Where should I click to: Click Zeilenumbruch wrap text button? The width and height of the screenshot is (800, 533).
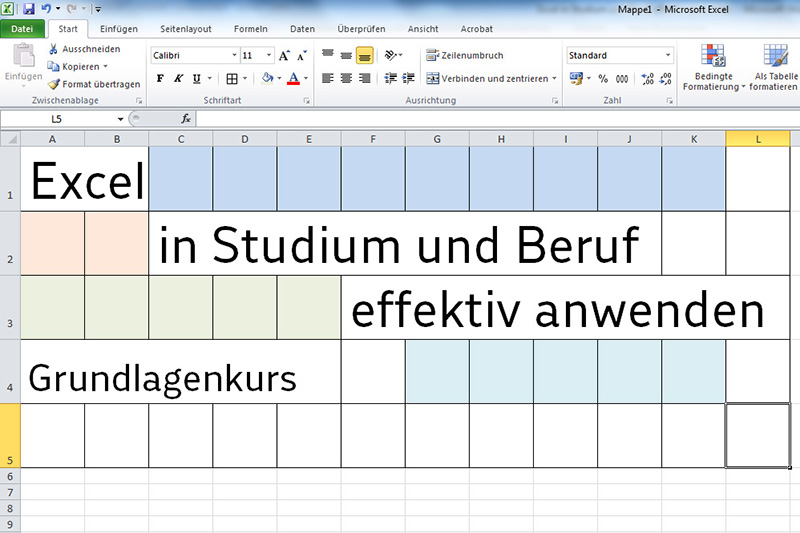(x=465, y=55)
